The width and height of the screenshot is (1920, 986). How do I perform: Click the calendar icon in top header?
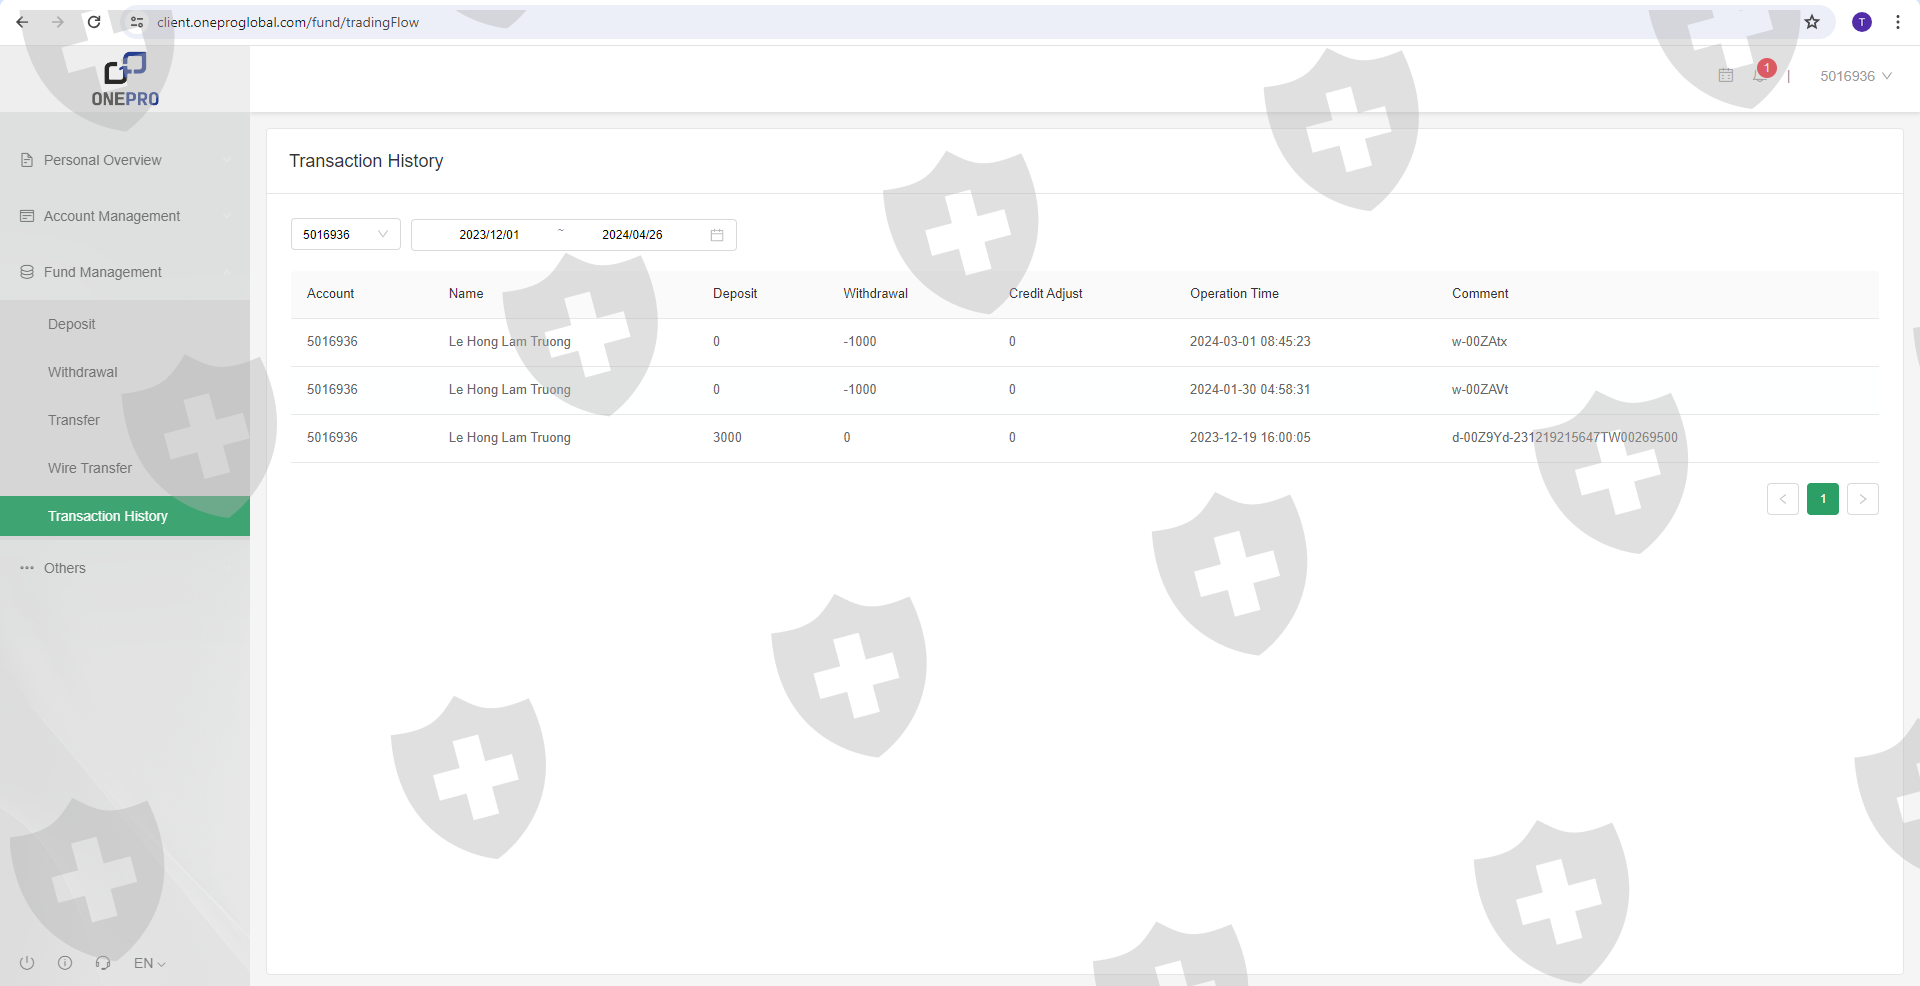(1726, 76)
